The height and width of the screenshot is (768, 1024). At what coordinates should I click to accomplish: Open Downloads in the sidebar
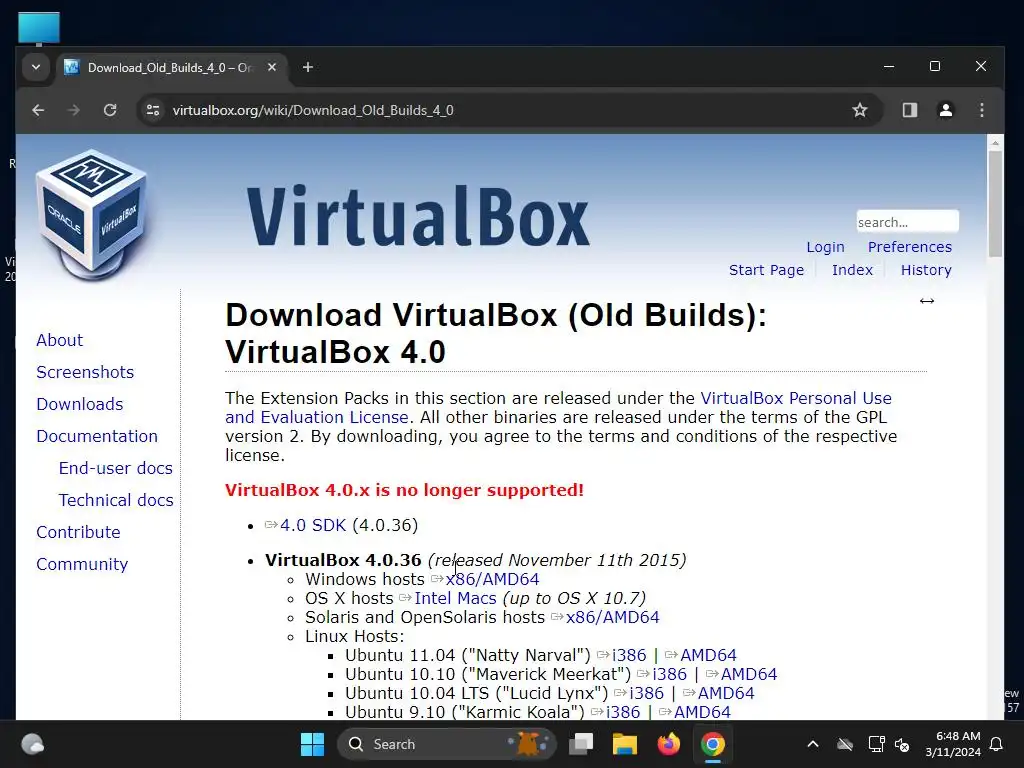tap(80, 404)
